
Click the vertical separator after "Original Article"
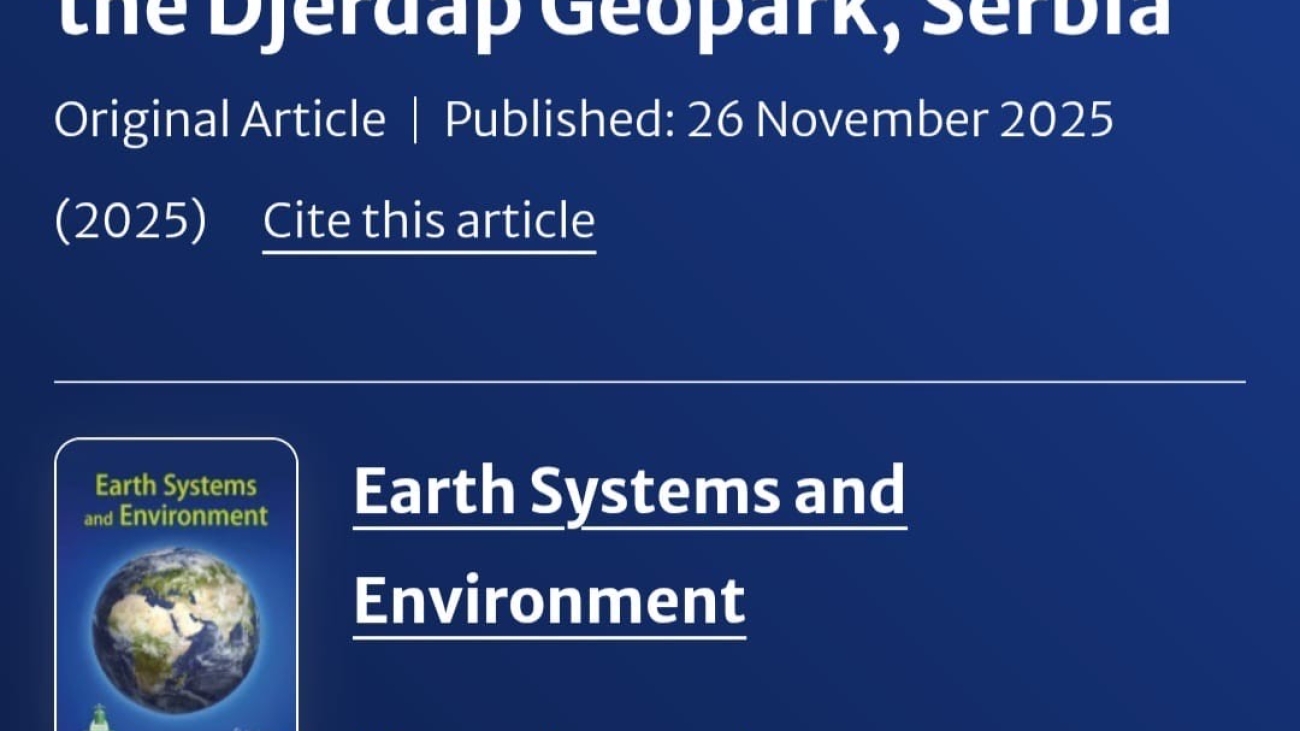415,120
